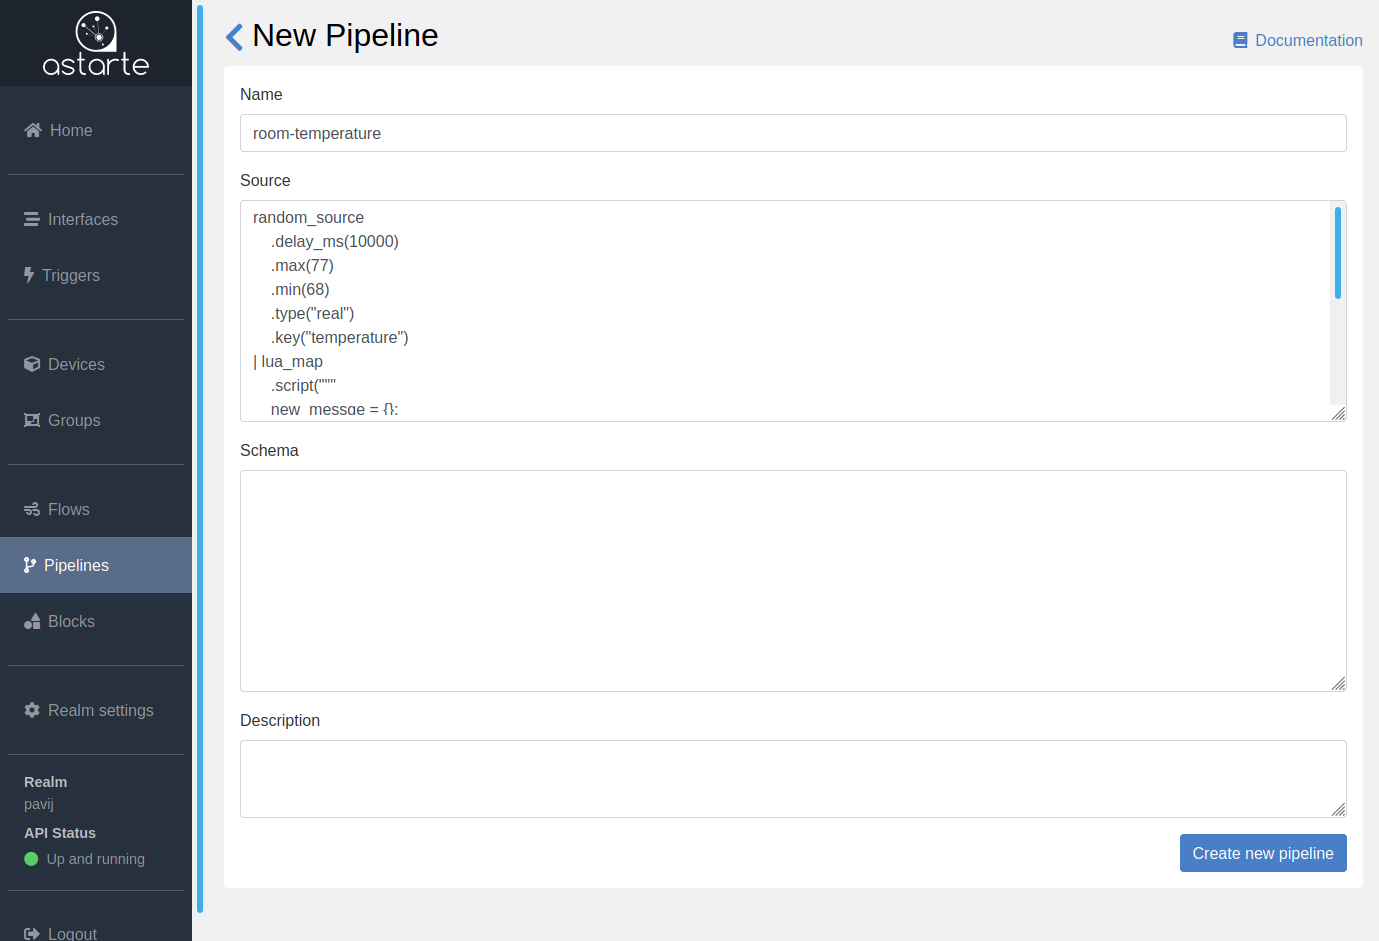Image resolution: width=1379 pixels, height=941 pixels.
Task: Click the Source textarea scrollbar thumb
Action: click(x=1337, y=253)
